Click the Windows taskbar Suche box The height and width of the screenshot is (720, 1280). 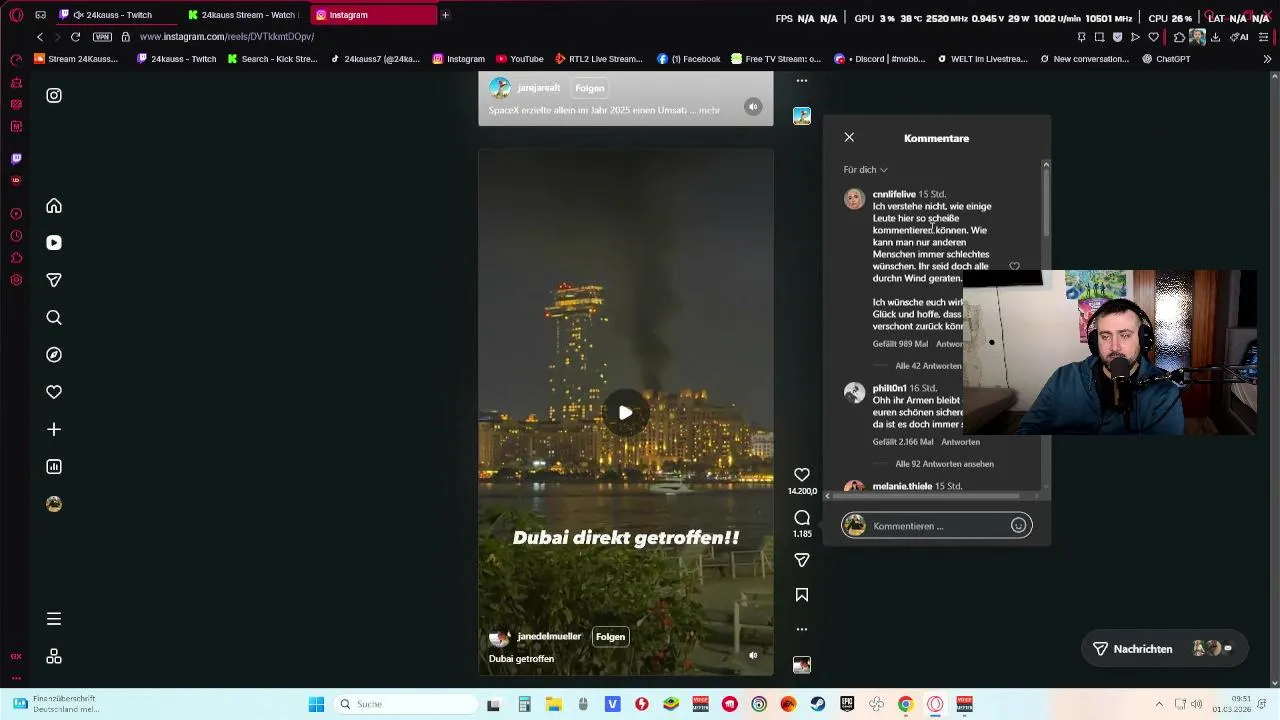tap(405, 704)
